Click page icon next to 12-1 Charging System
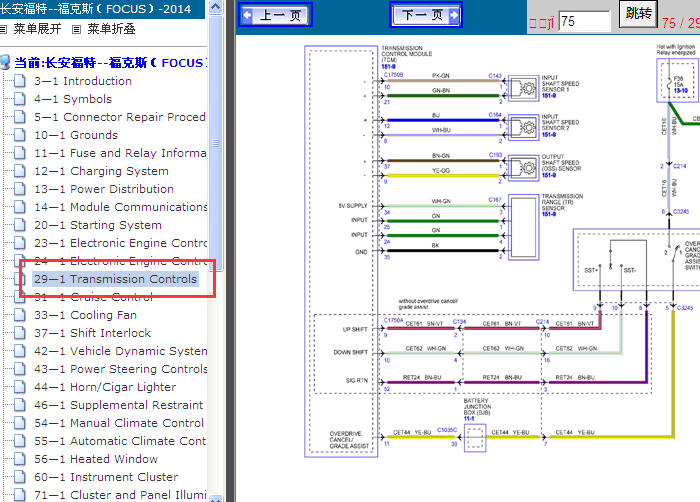Screen dimensions: 700x502 coord(20,171)
